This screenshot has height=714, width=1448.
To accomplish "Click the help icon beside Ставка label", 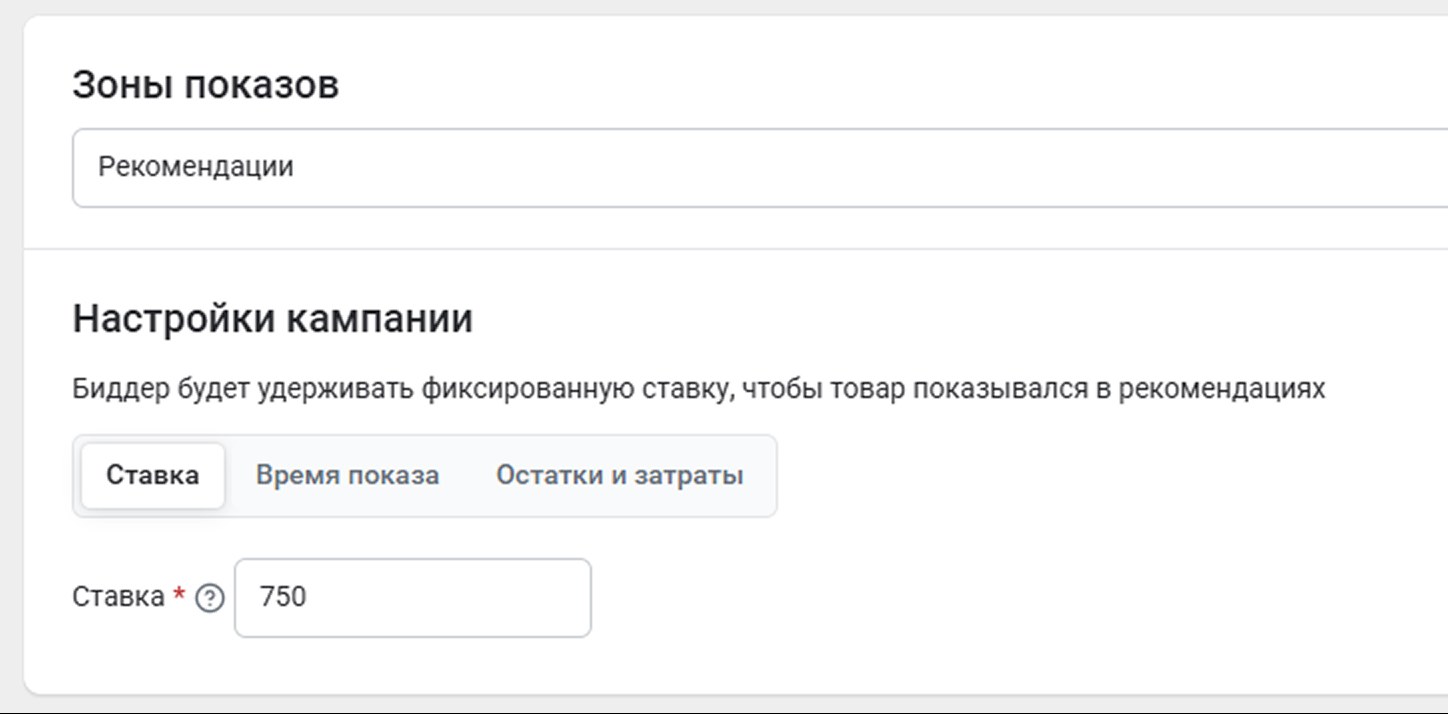I will tap(209, 598).
